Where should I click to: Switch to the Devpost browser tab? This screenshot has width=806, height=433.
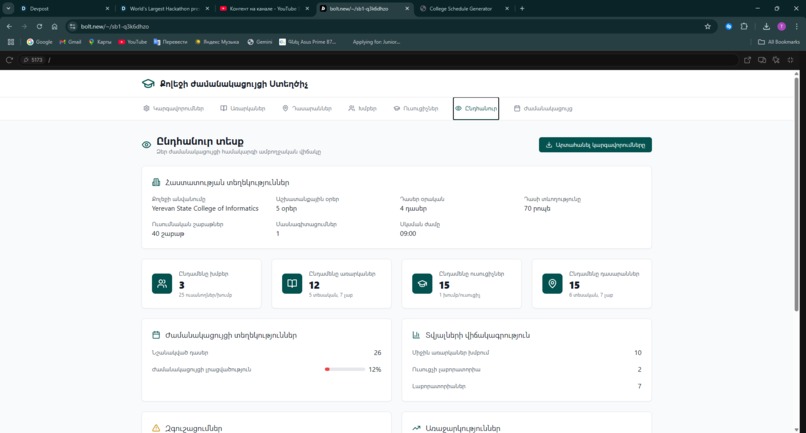pos(64,8)
